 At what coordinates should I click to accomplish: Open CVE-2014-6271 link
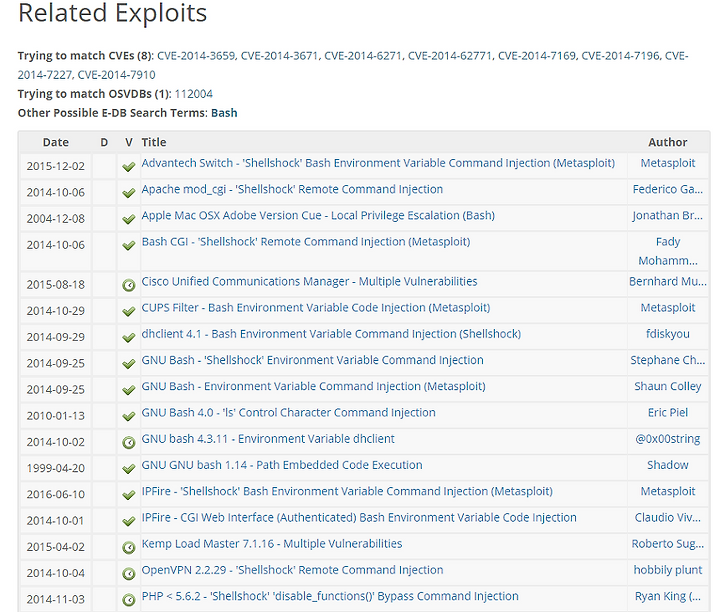(x=364, y=56)
